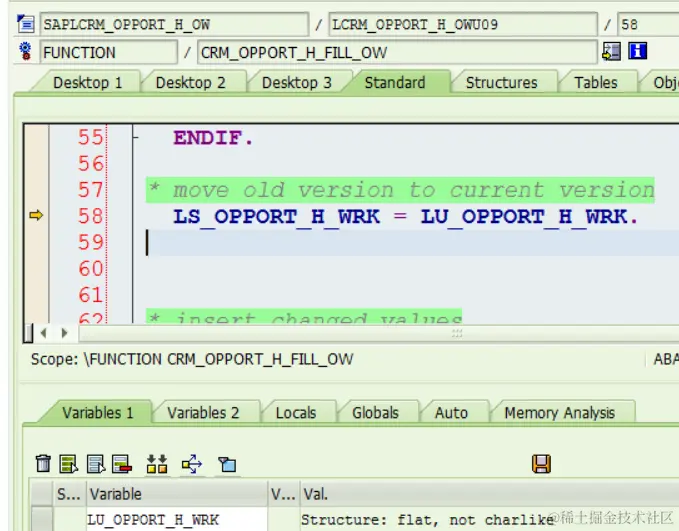Switch to Desktop 2 tab
This screenshot has height=531, width=679.
point(191,82)
